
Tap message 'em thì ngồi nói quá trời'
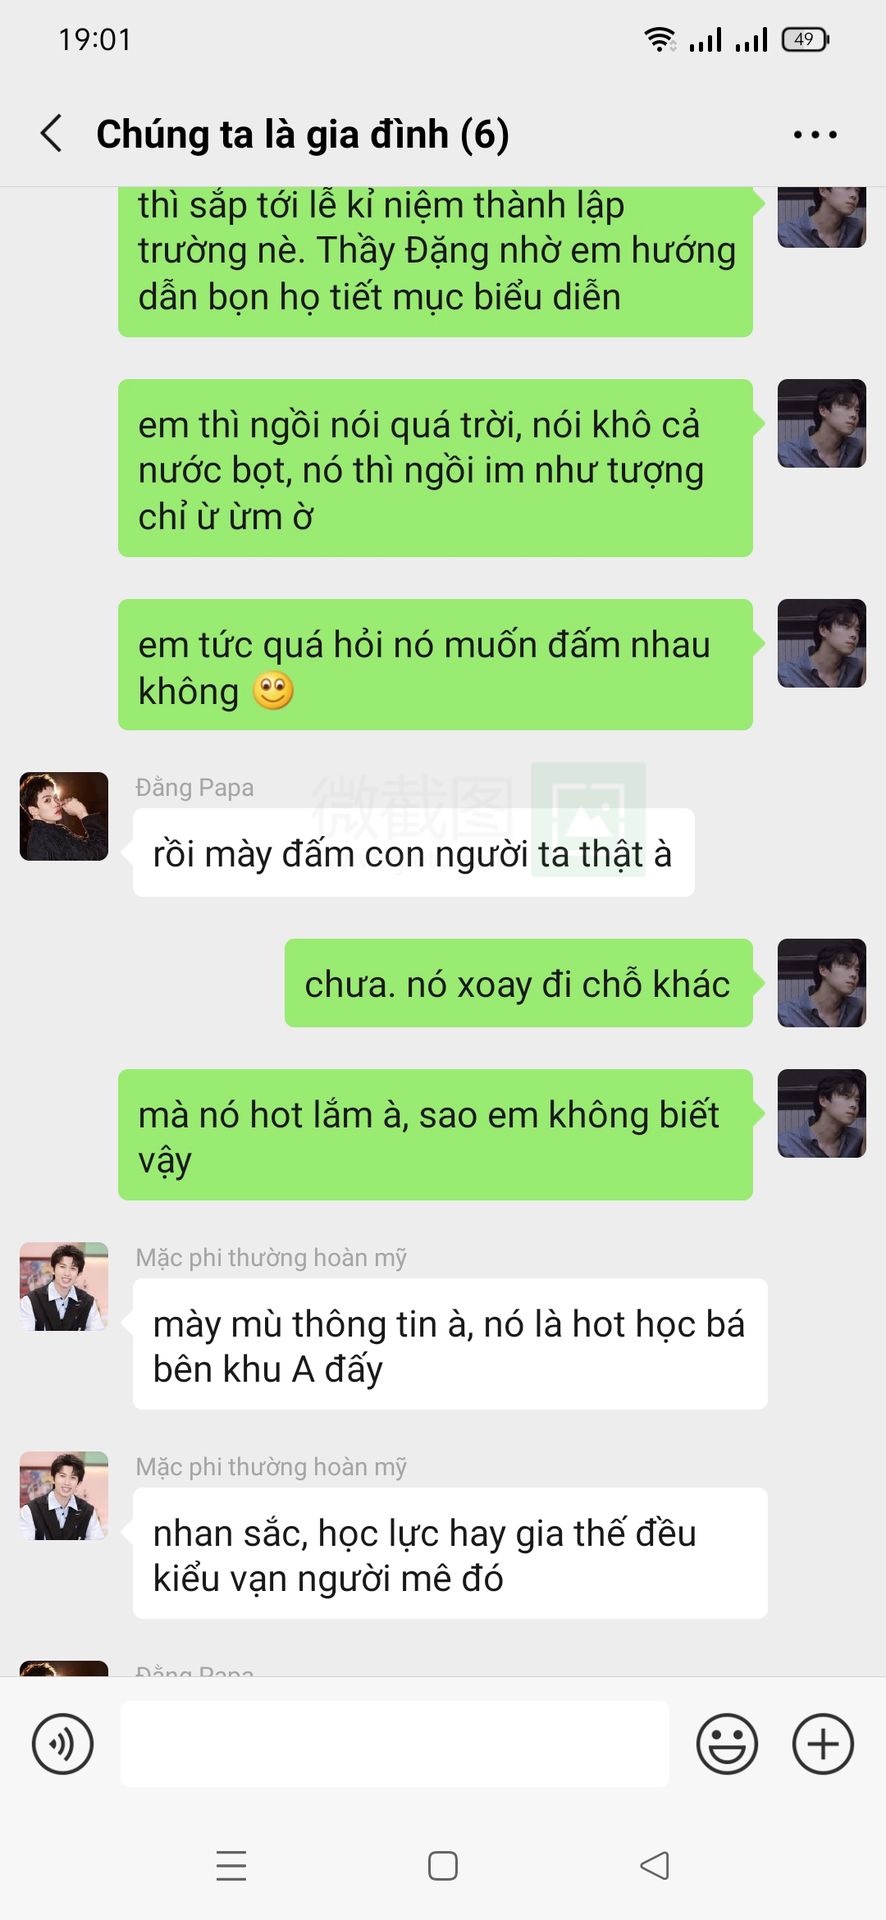point(435,468)
